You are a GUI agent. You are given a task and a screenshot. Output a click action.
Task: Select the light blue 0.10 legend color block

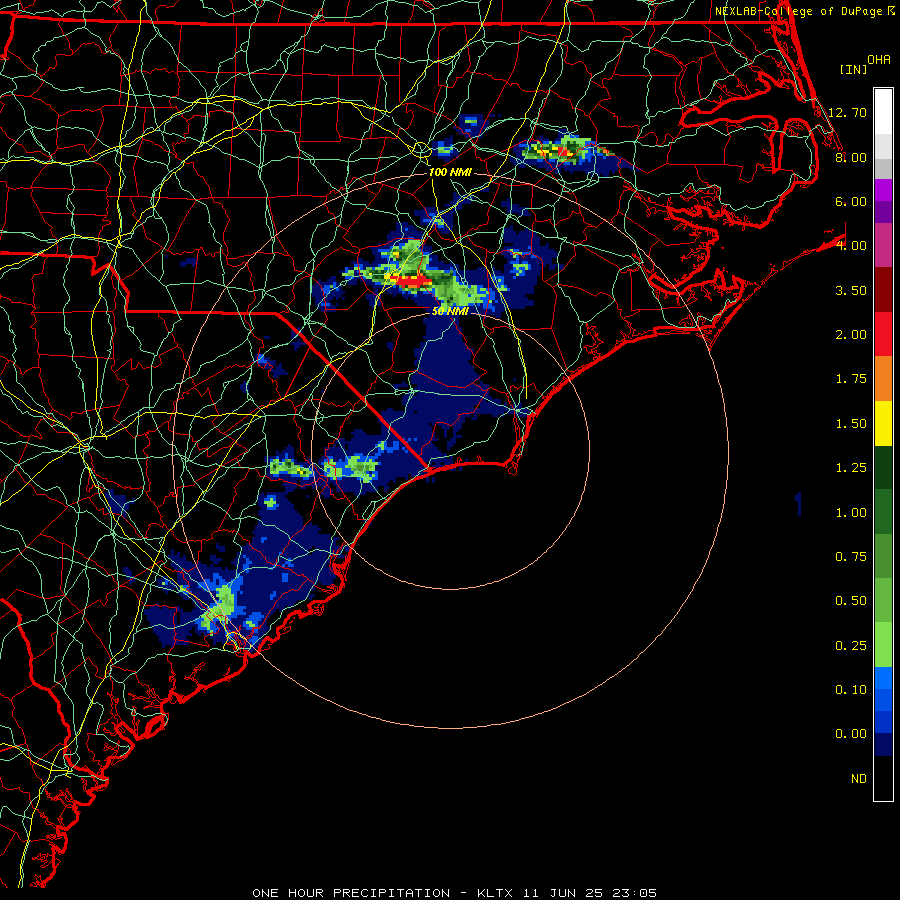point(883,678)
